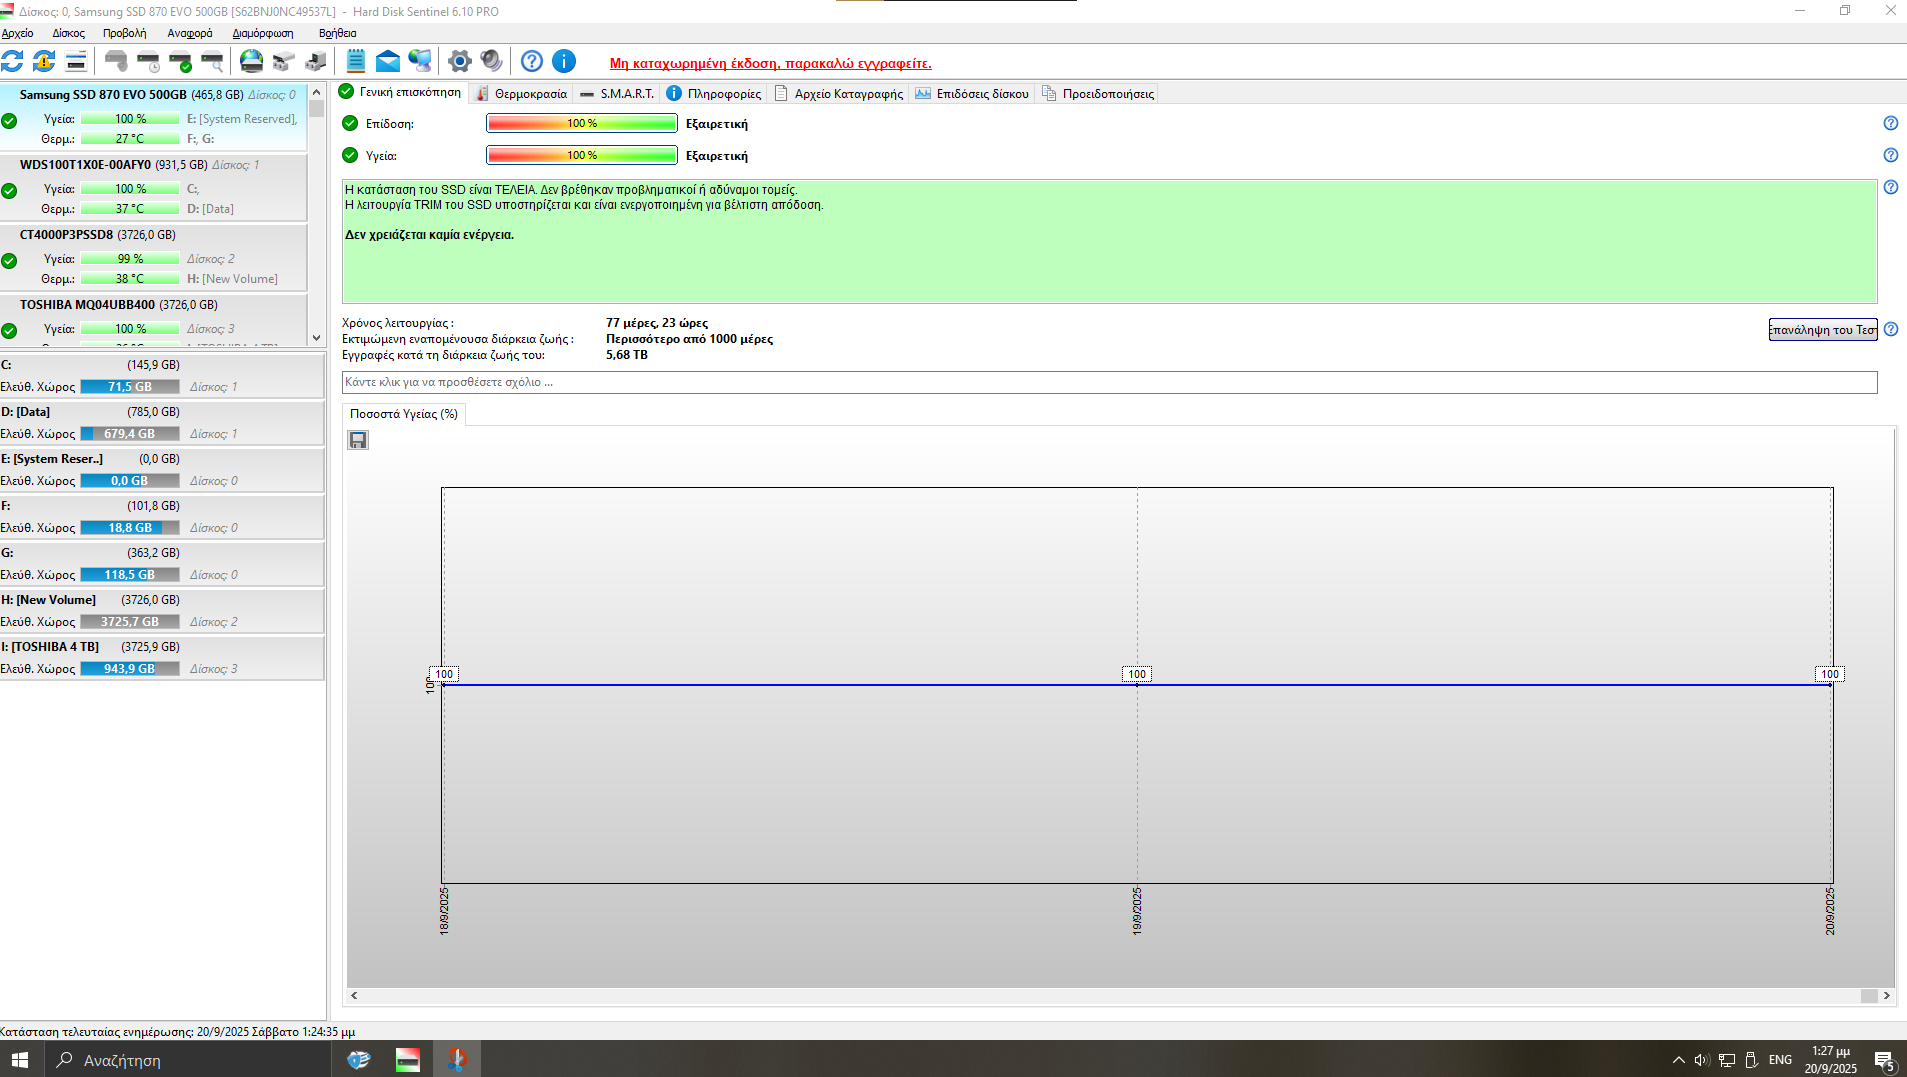
Task: Show hidden tray icons chevron
Action: coord(1678,1060)
